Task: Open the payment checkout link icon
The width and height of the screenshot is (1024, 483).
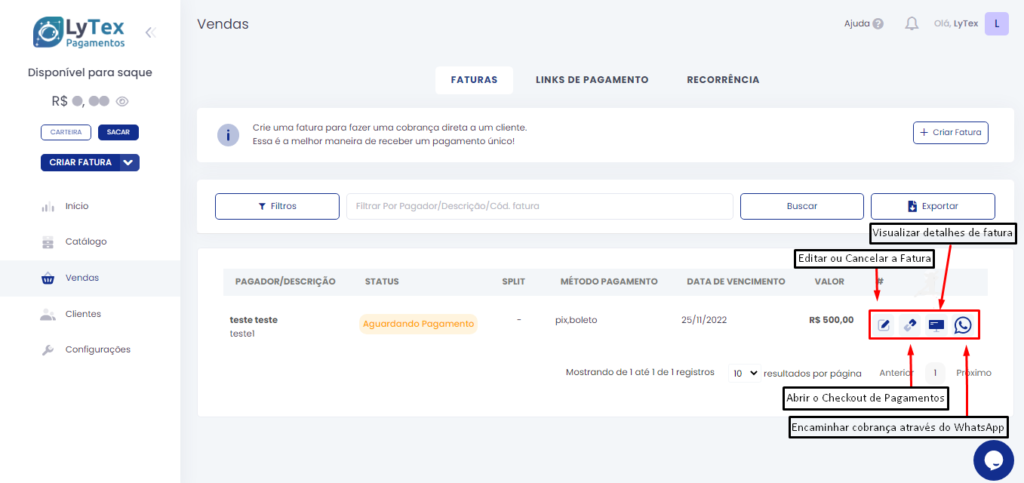Action: tap(910, 325)
